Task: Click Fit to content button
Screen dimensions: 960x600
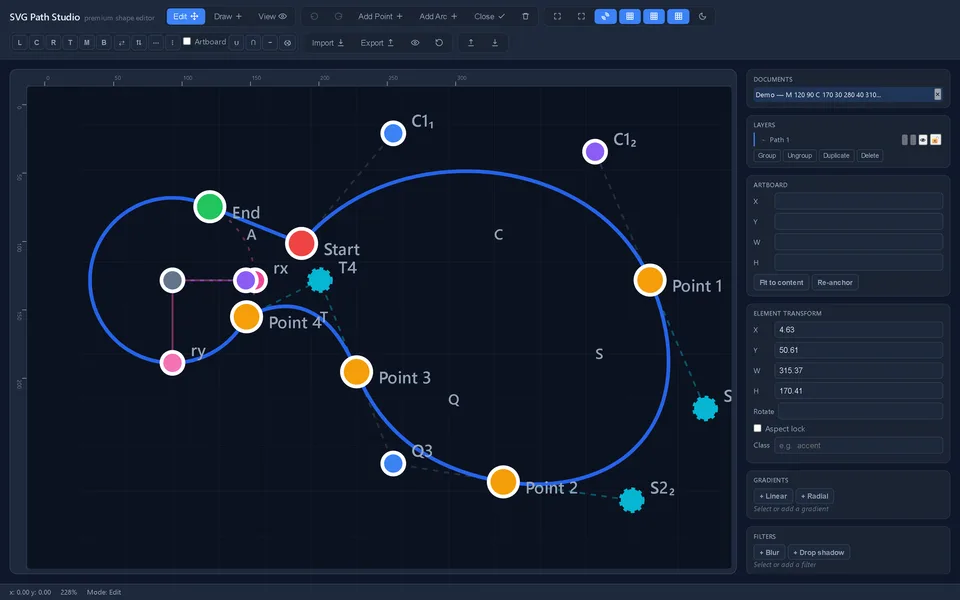Action: pos(781,282)
